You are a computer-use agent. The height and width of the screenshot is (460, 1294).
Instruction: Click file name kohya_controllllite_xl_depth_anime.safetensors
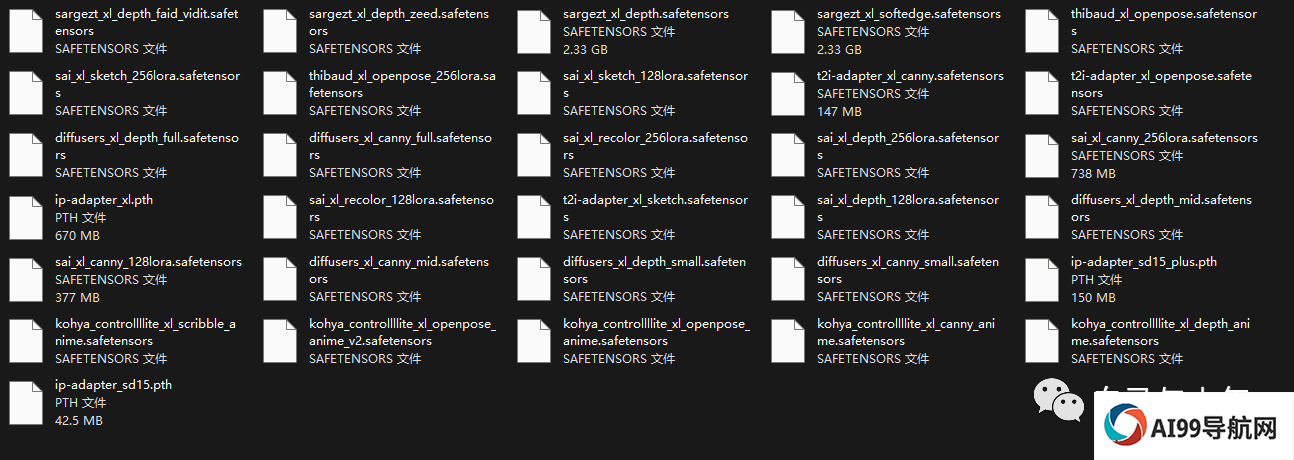coord(1160,332)
